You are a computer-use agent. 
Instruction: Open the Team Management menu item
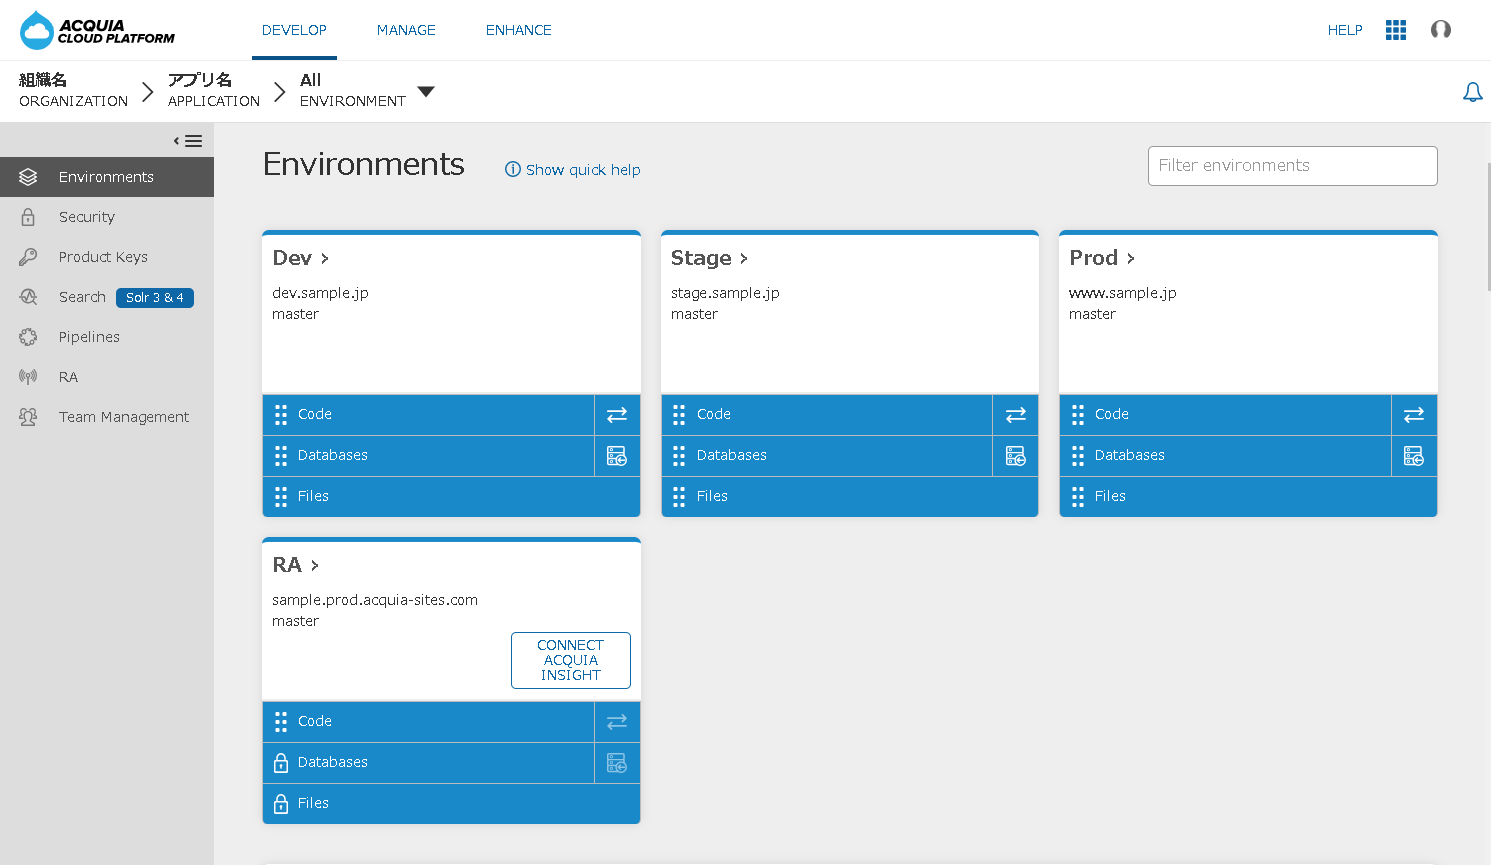pos(107,417)
